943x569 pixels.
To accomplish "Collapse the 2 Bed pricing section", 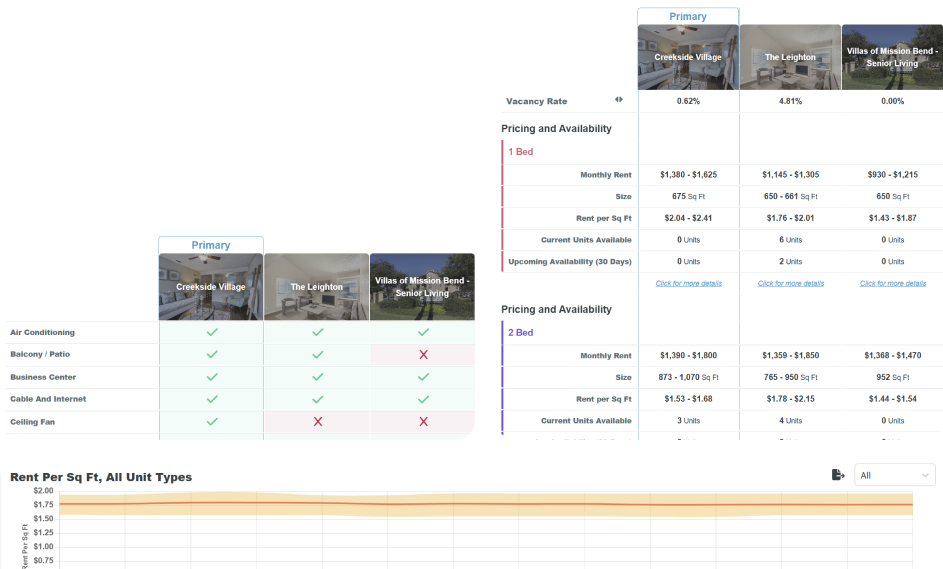I will (520, 333).
